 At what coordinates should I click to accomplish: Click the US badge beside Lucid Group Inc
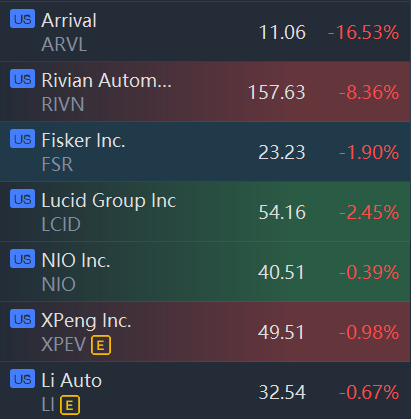[22, 199]
